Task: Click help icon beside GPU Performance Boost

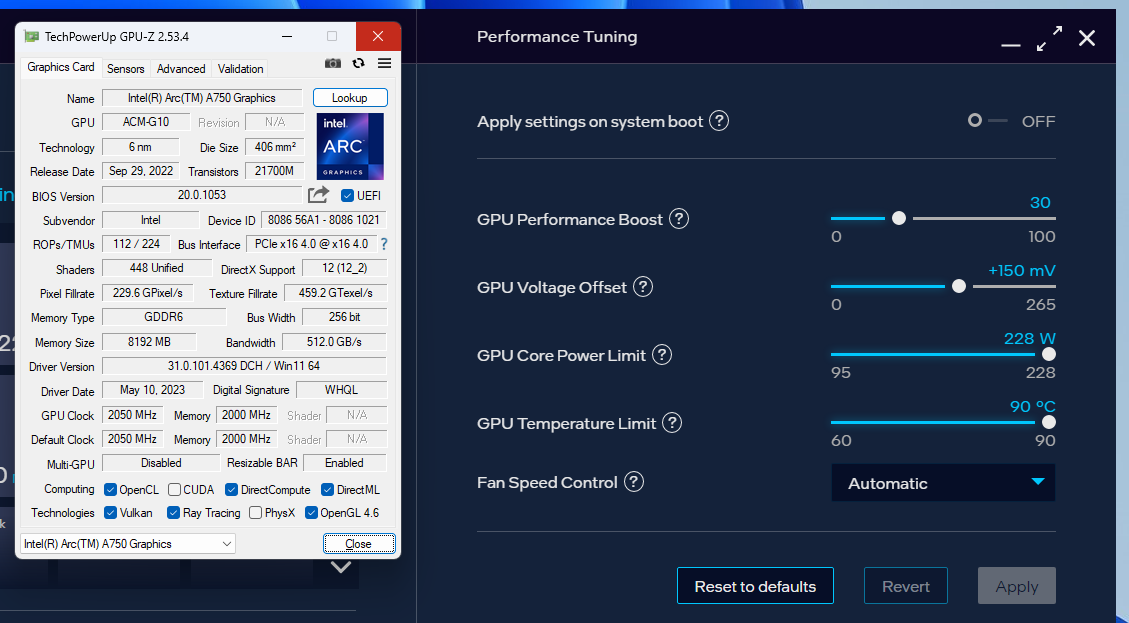Action: 678,218
